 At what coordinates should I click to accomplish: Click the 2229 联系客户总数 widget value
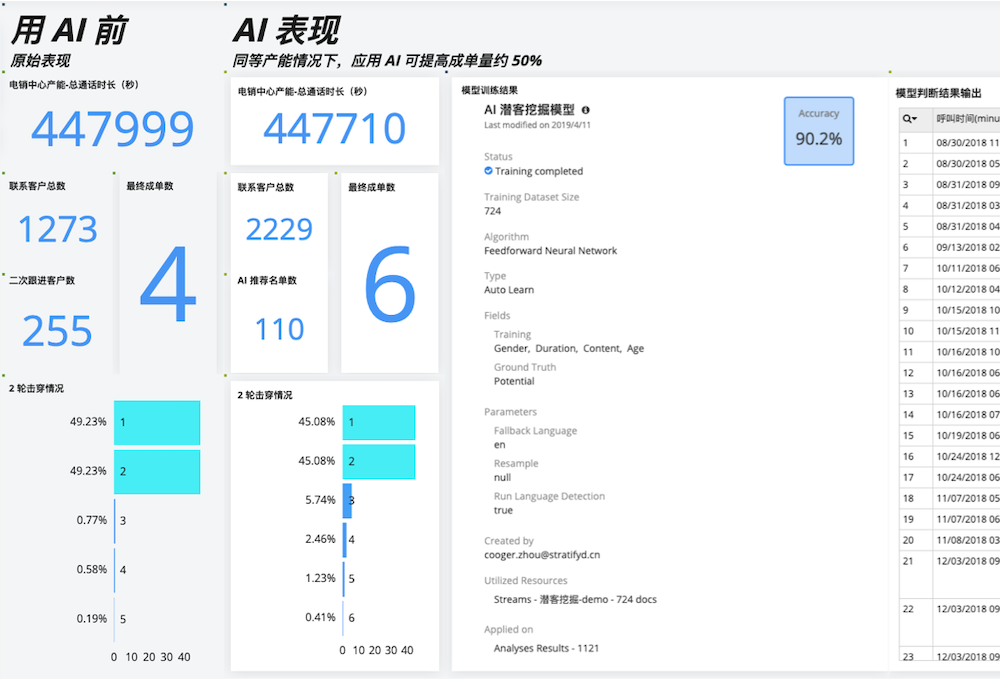(279, 229)
